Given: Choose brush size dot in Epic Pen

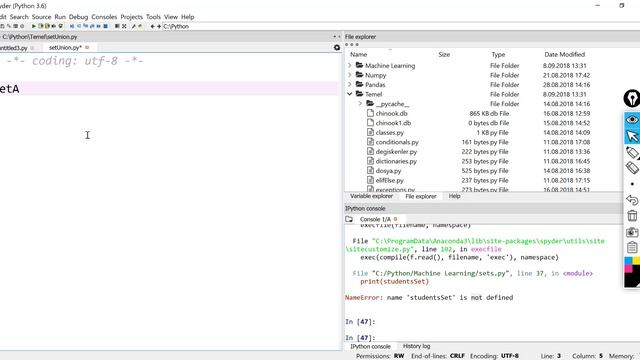Looking at the screenshot, I should (x=632, y=184).
